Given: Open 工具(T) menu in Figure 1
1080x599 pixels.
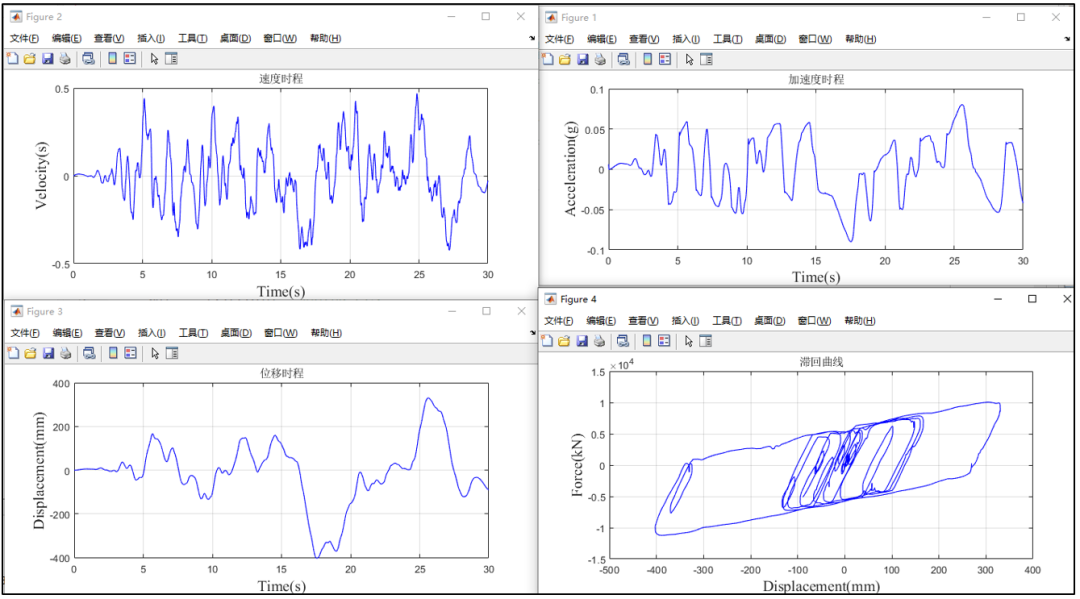Looking at the screenshot, I should pyautogui.click(x=727, y=39).
